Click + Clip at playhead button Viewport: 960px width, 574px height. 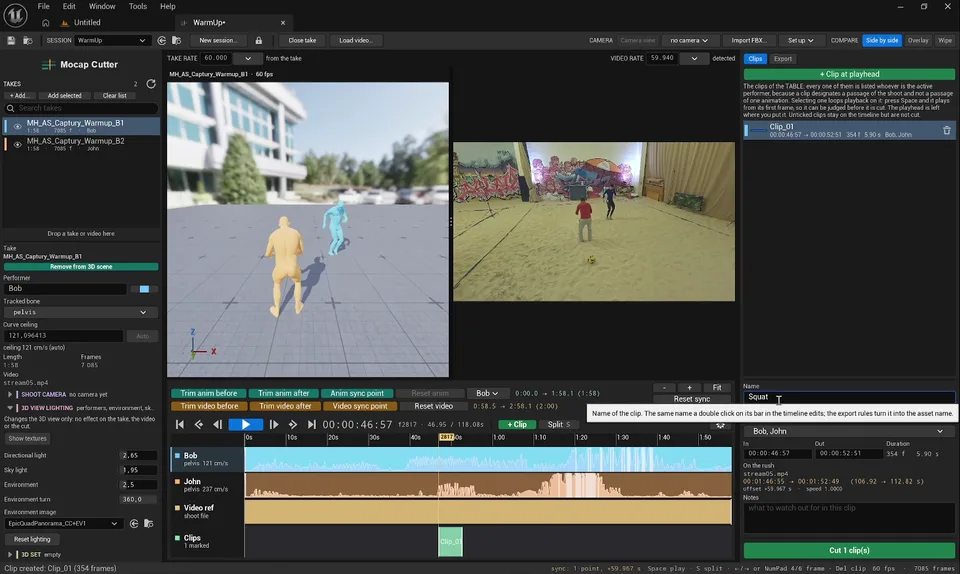pyautogui.click(x=849, y=74)
